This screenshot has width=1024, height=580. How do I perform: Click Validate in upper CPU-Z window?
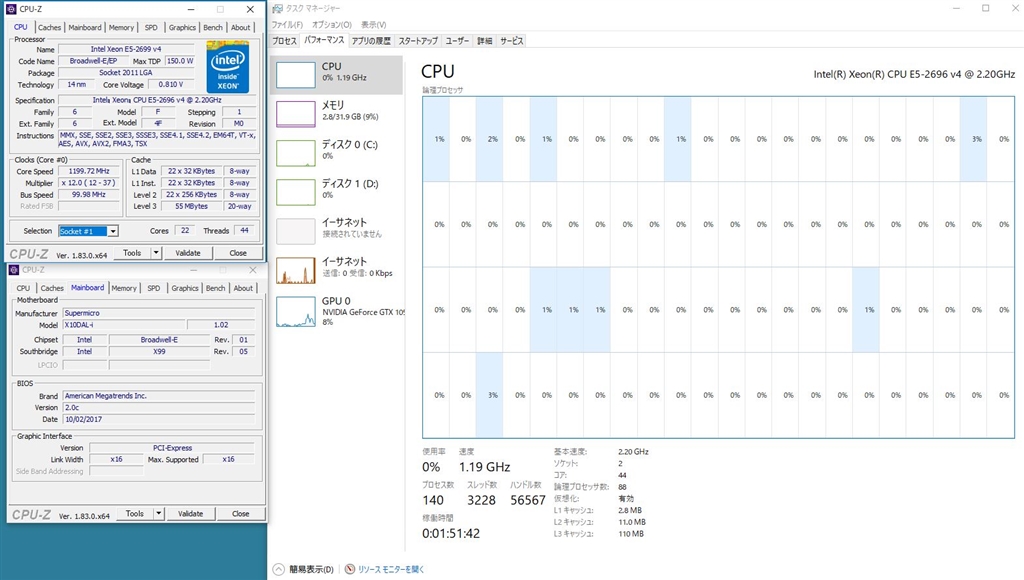click(188, 253)
